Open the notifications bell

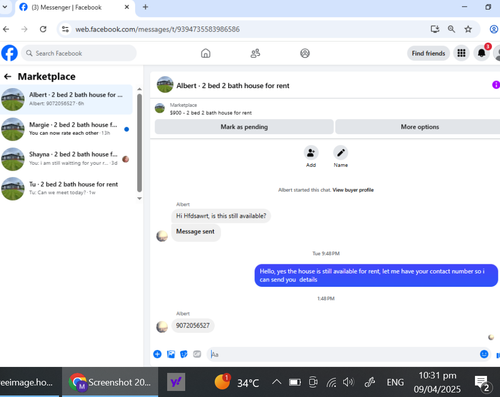(x=482, y=53)
